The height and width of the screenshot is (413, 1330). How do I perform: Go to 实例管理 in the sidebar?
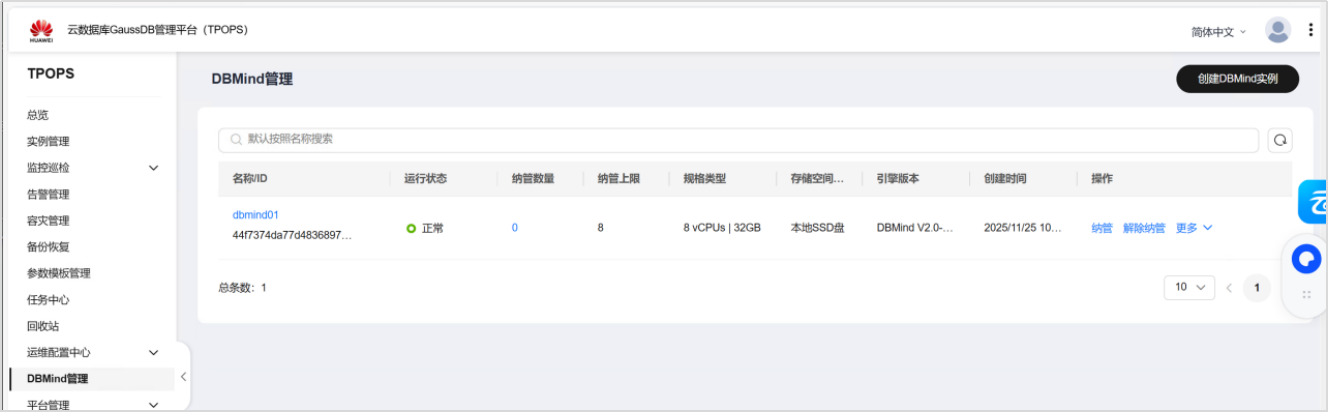click(x=48, y=141)
